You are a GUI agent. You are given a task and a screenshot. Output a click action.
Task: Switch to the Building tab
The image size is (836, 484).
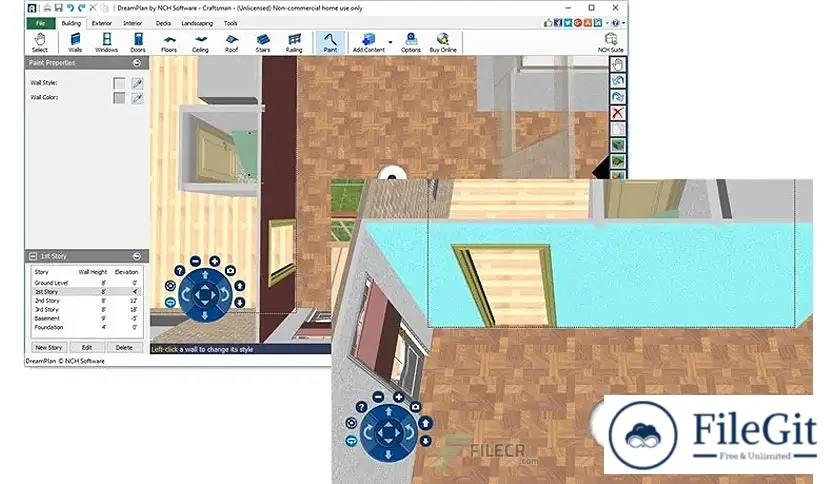pyautogui.click(x=71, y=23)
